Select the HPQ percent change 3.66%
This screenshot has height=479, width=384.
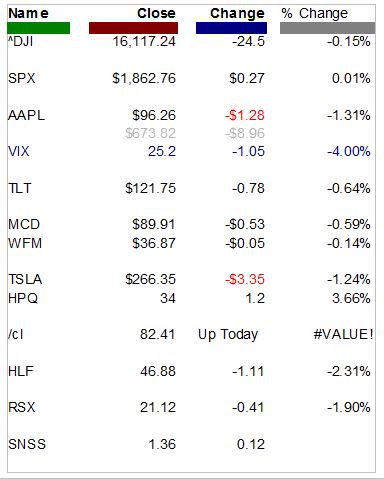(351, 298)
